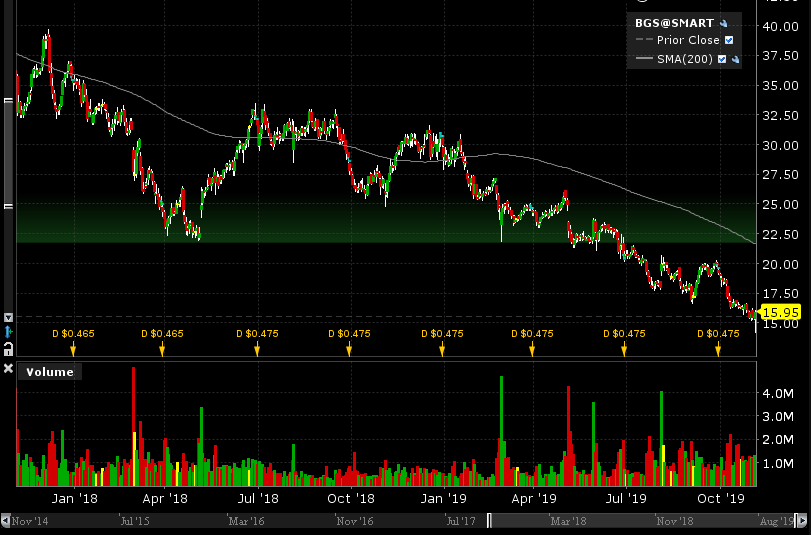Click Nov '14 on the timeline scrollbar
811x535 pixels.
[x=30, y=520]
